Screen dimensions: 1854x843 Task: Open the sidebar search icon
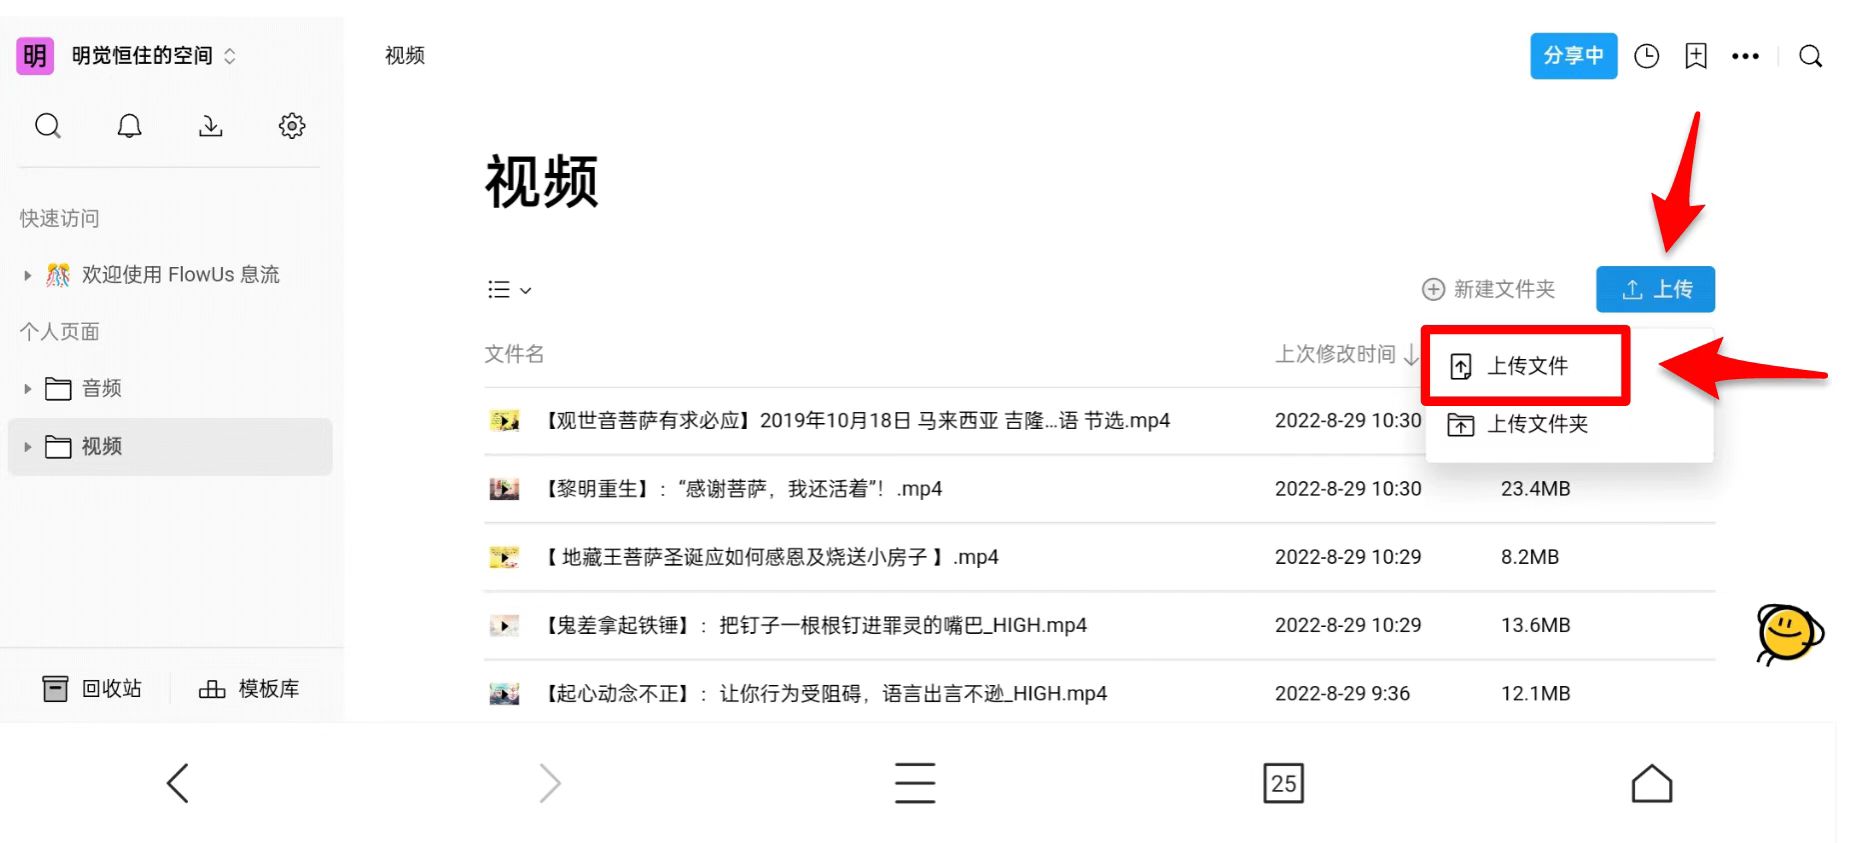pos(48,126)
